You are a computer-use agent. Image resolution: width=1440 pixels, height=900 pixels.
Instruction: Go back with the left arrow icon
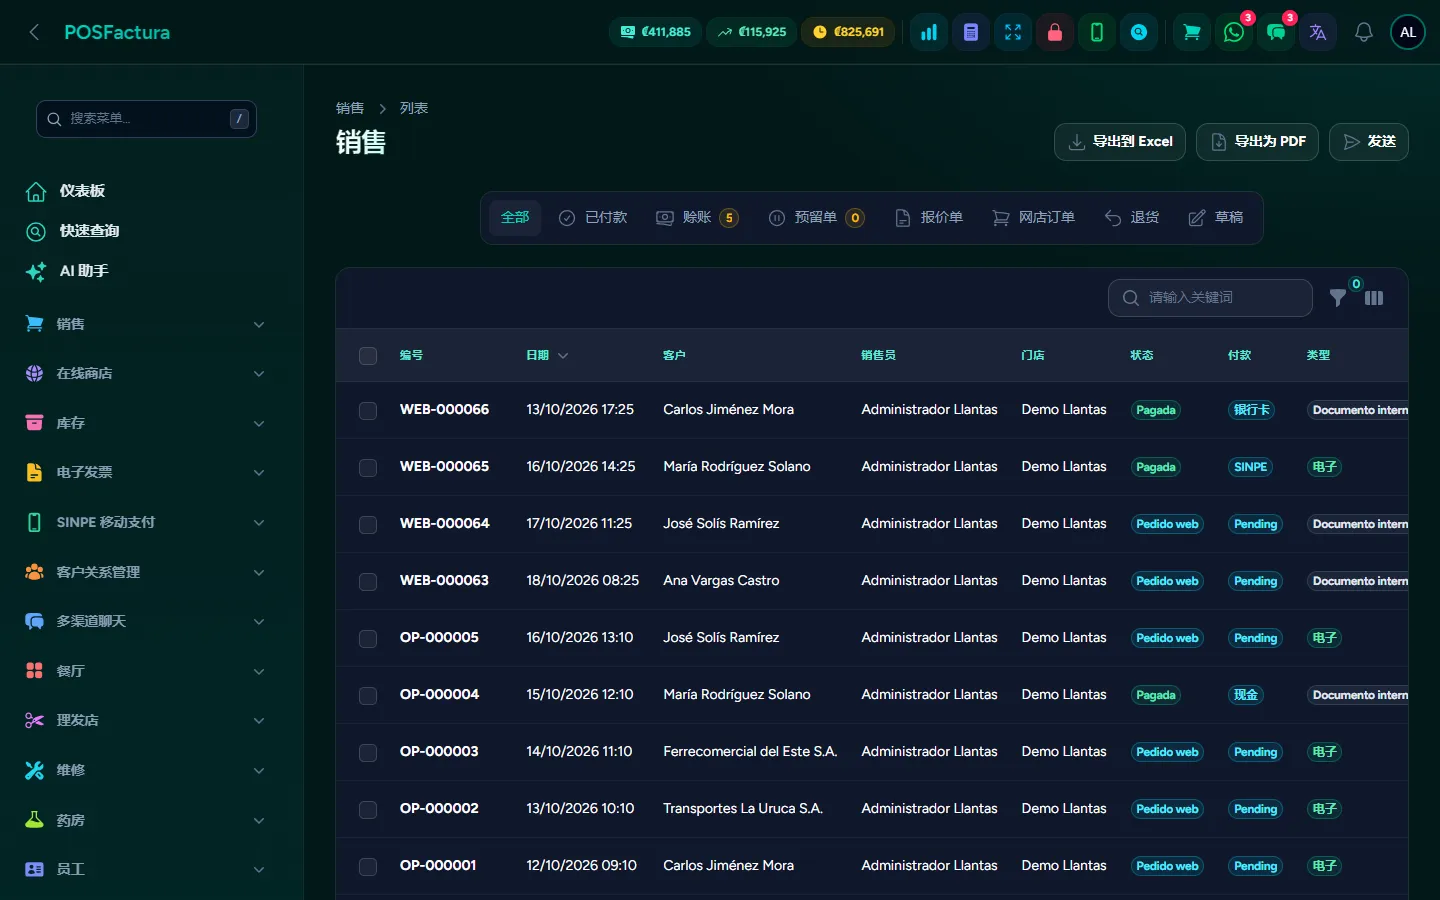tap(34, 32)
